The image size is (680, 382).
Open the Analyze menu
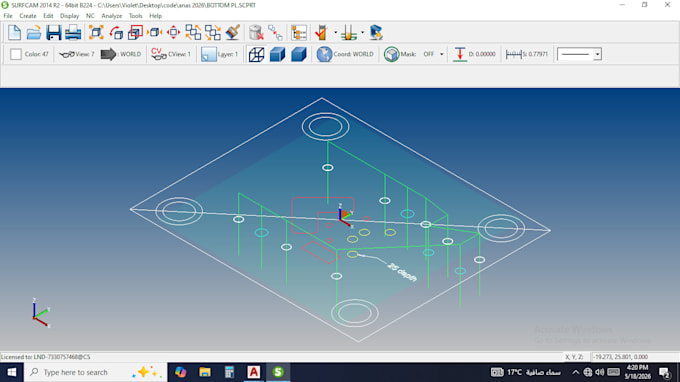(x=111, y=16)
